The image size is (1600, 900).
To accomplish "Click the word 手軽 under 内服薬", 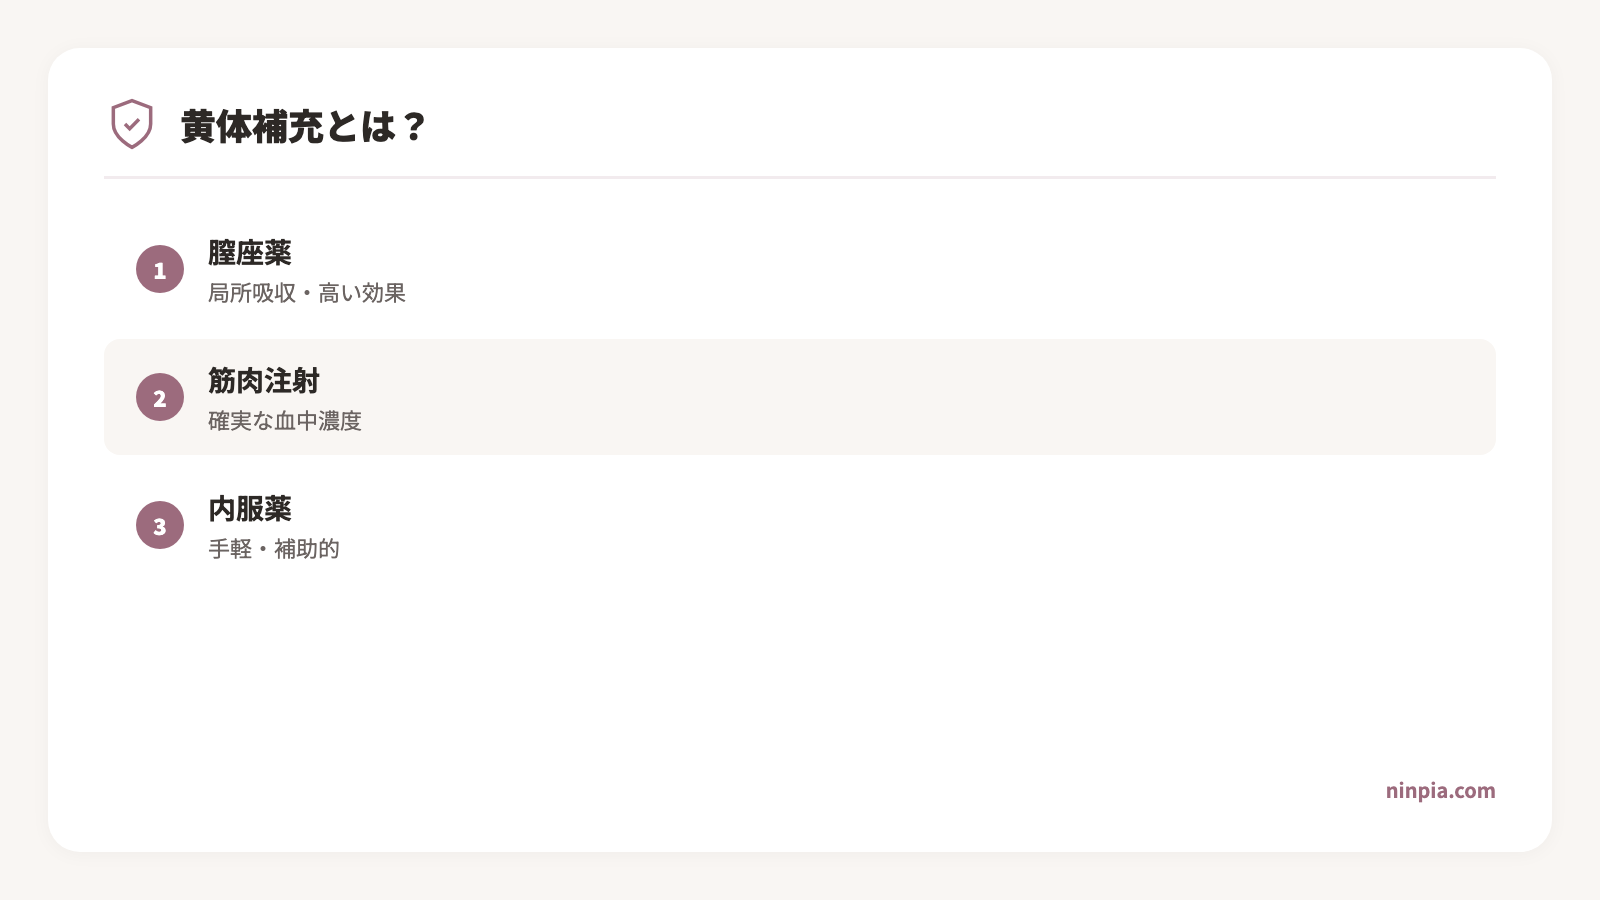I will click(x=230, y=549).
